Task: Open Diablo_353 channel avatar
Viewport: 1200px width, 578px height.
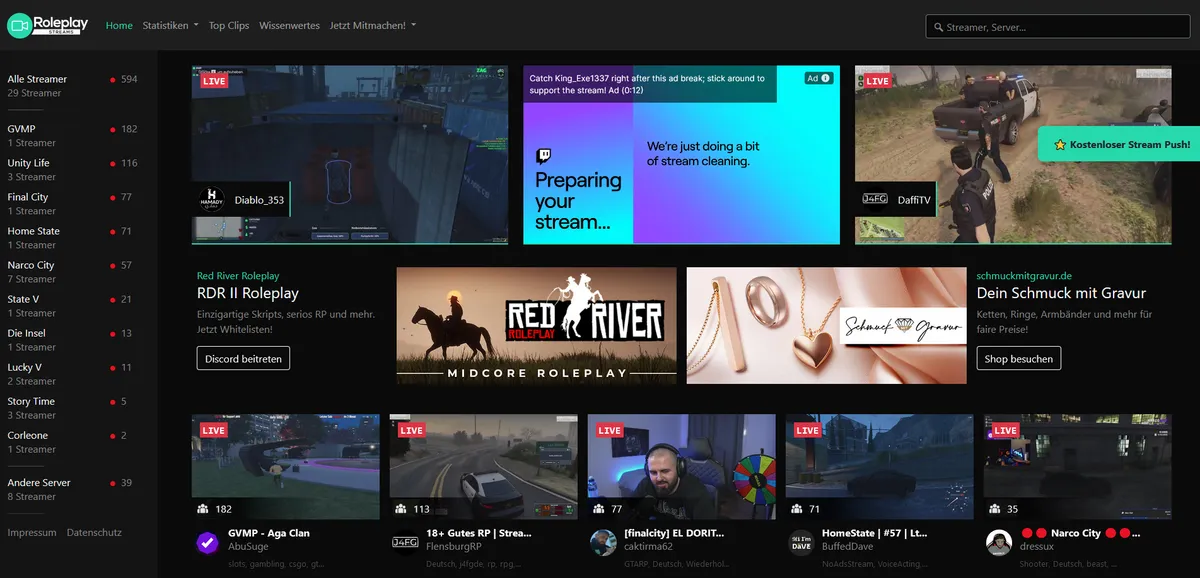Action: coord(212,200)
